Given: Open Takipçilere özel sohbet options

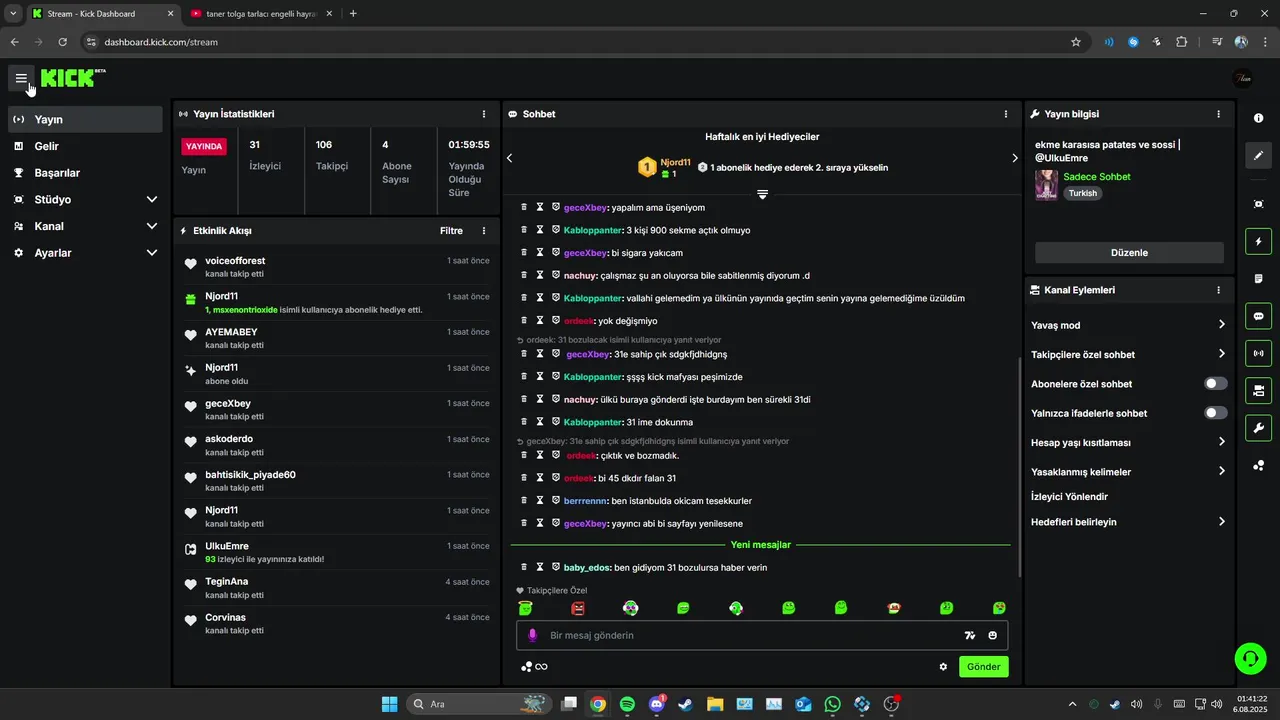Looking at the screenshot, I should tap(1129, 354).
